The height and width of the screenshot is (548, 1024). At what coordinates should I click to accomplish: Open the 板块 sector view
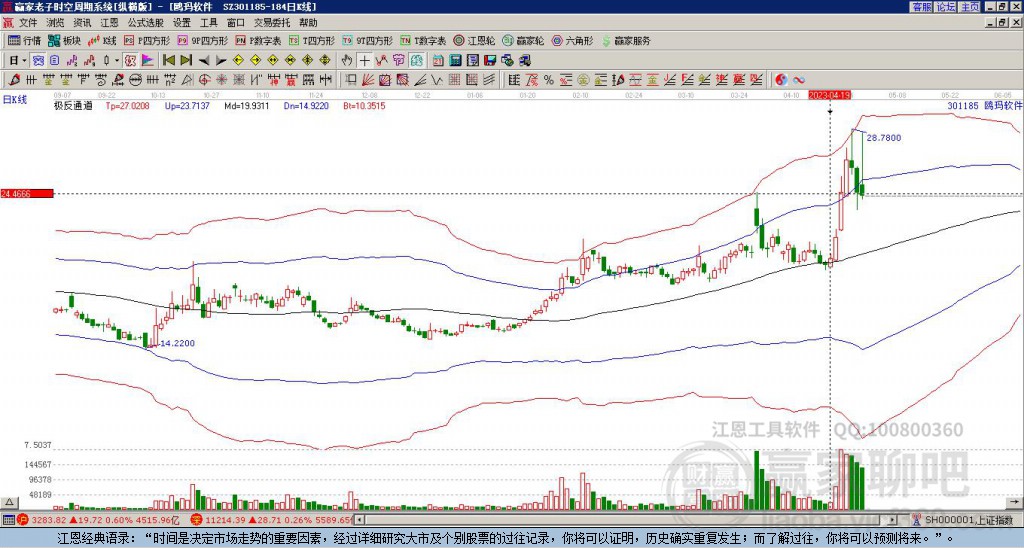click(65, 40)
